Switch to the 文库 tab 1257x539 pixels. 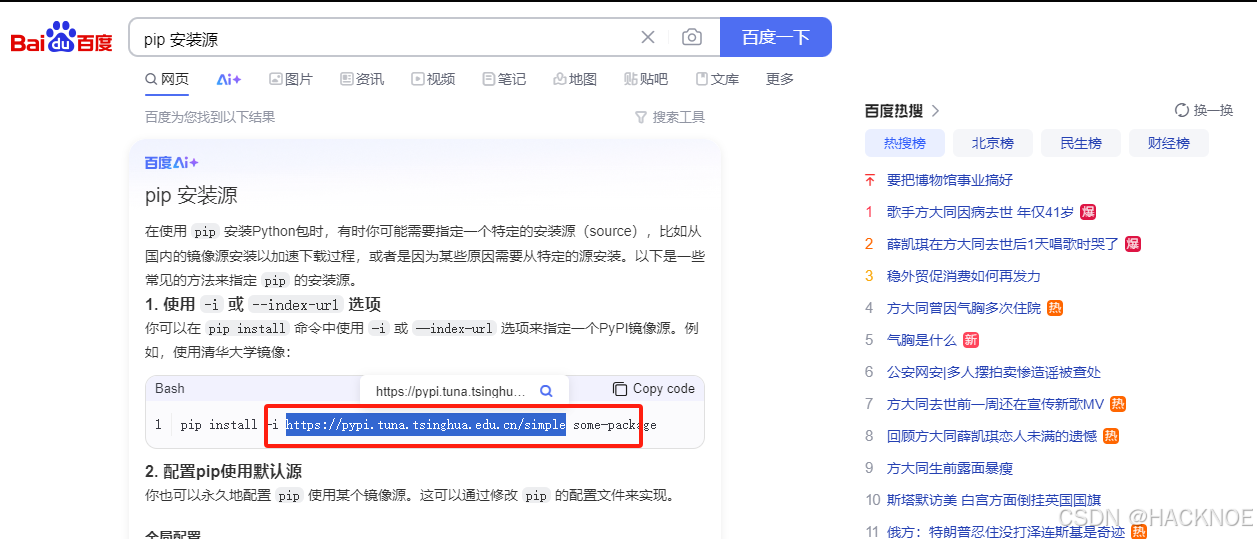(717, 79)
